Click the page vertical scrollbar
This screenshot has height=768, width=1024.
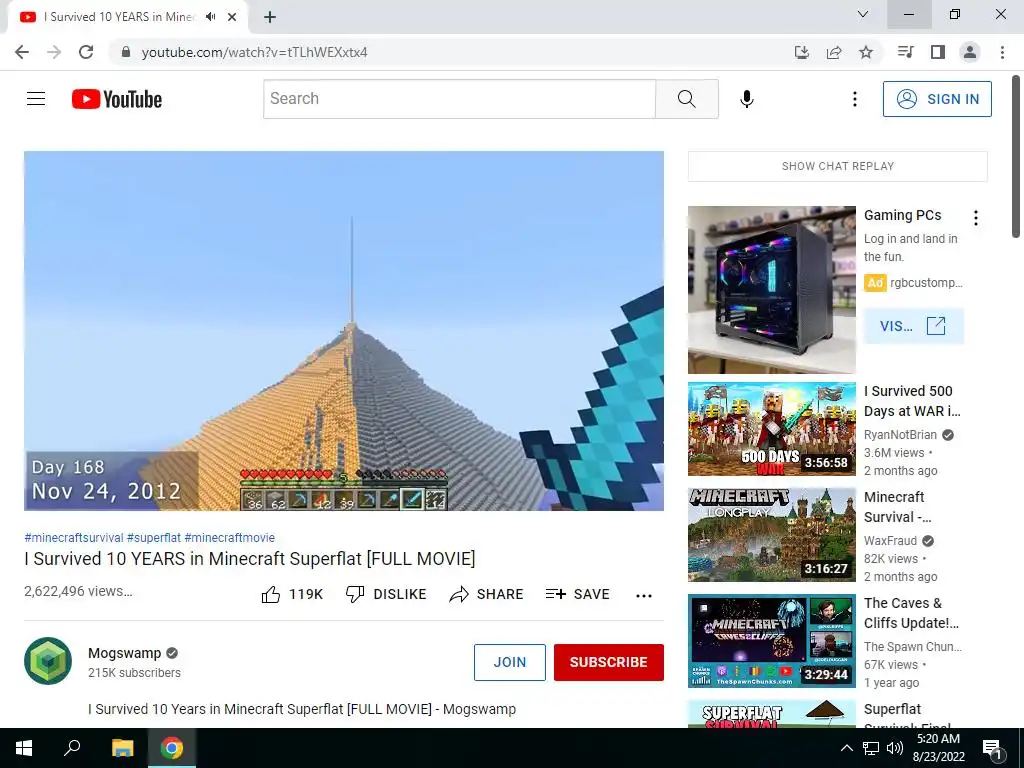pyautogui.click(x=1016, y=157)
